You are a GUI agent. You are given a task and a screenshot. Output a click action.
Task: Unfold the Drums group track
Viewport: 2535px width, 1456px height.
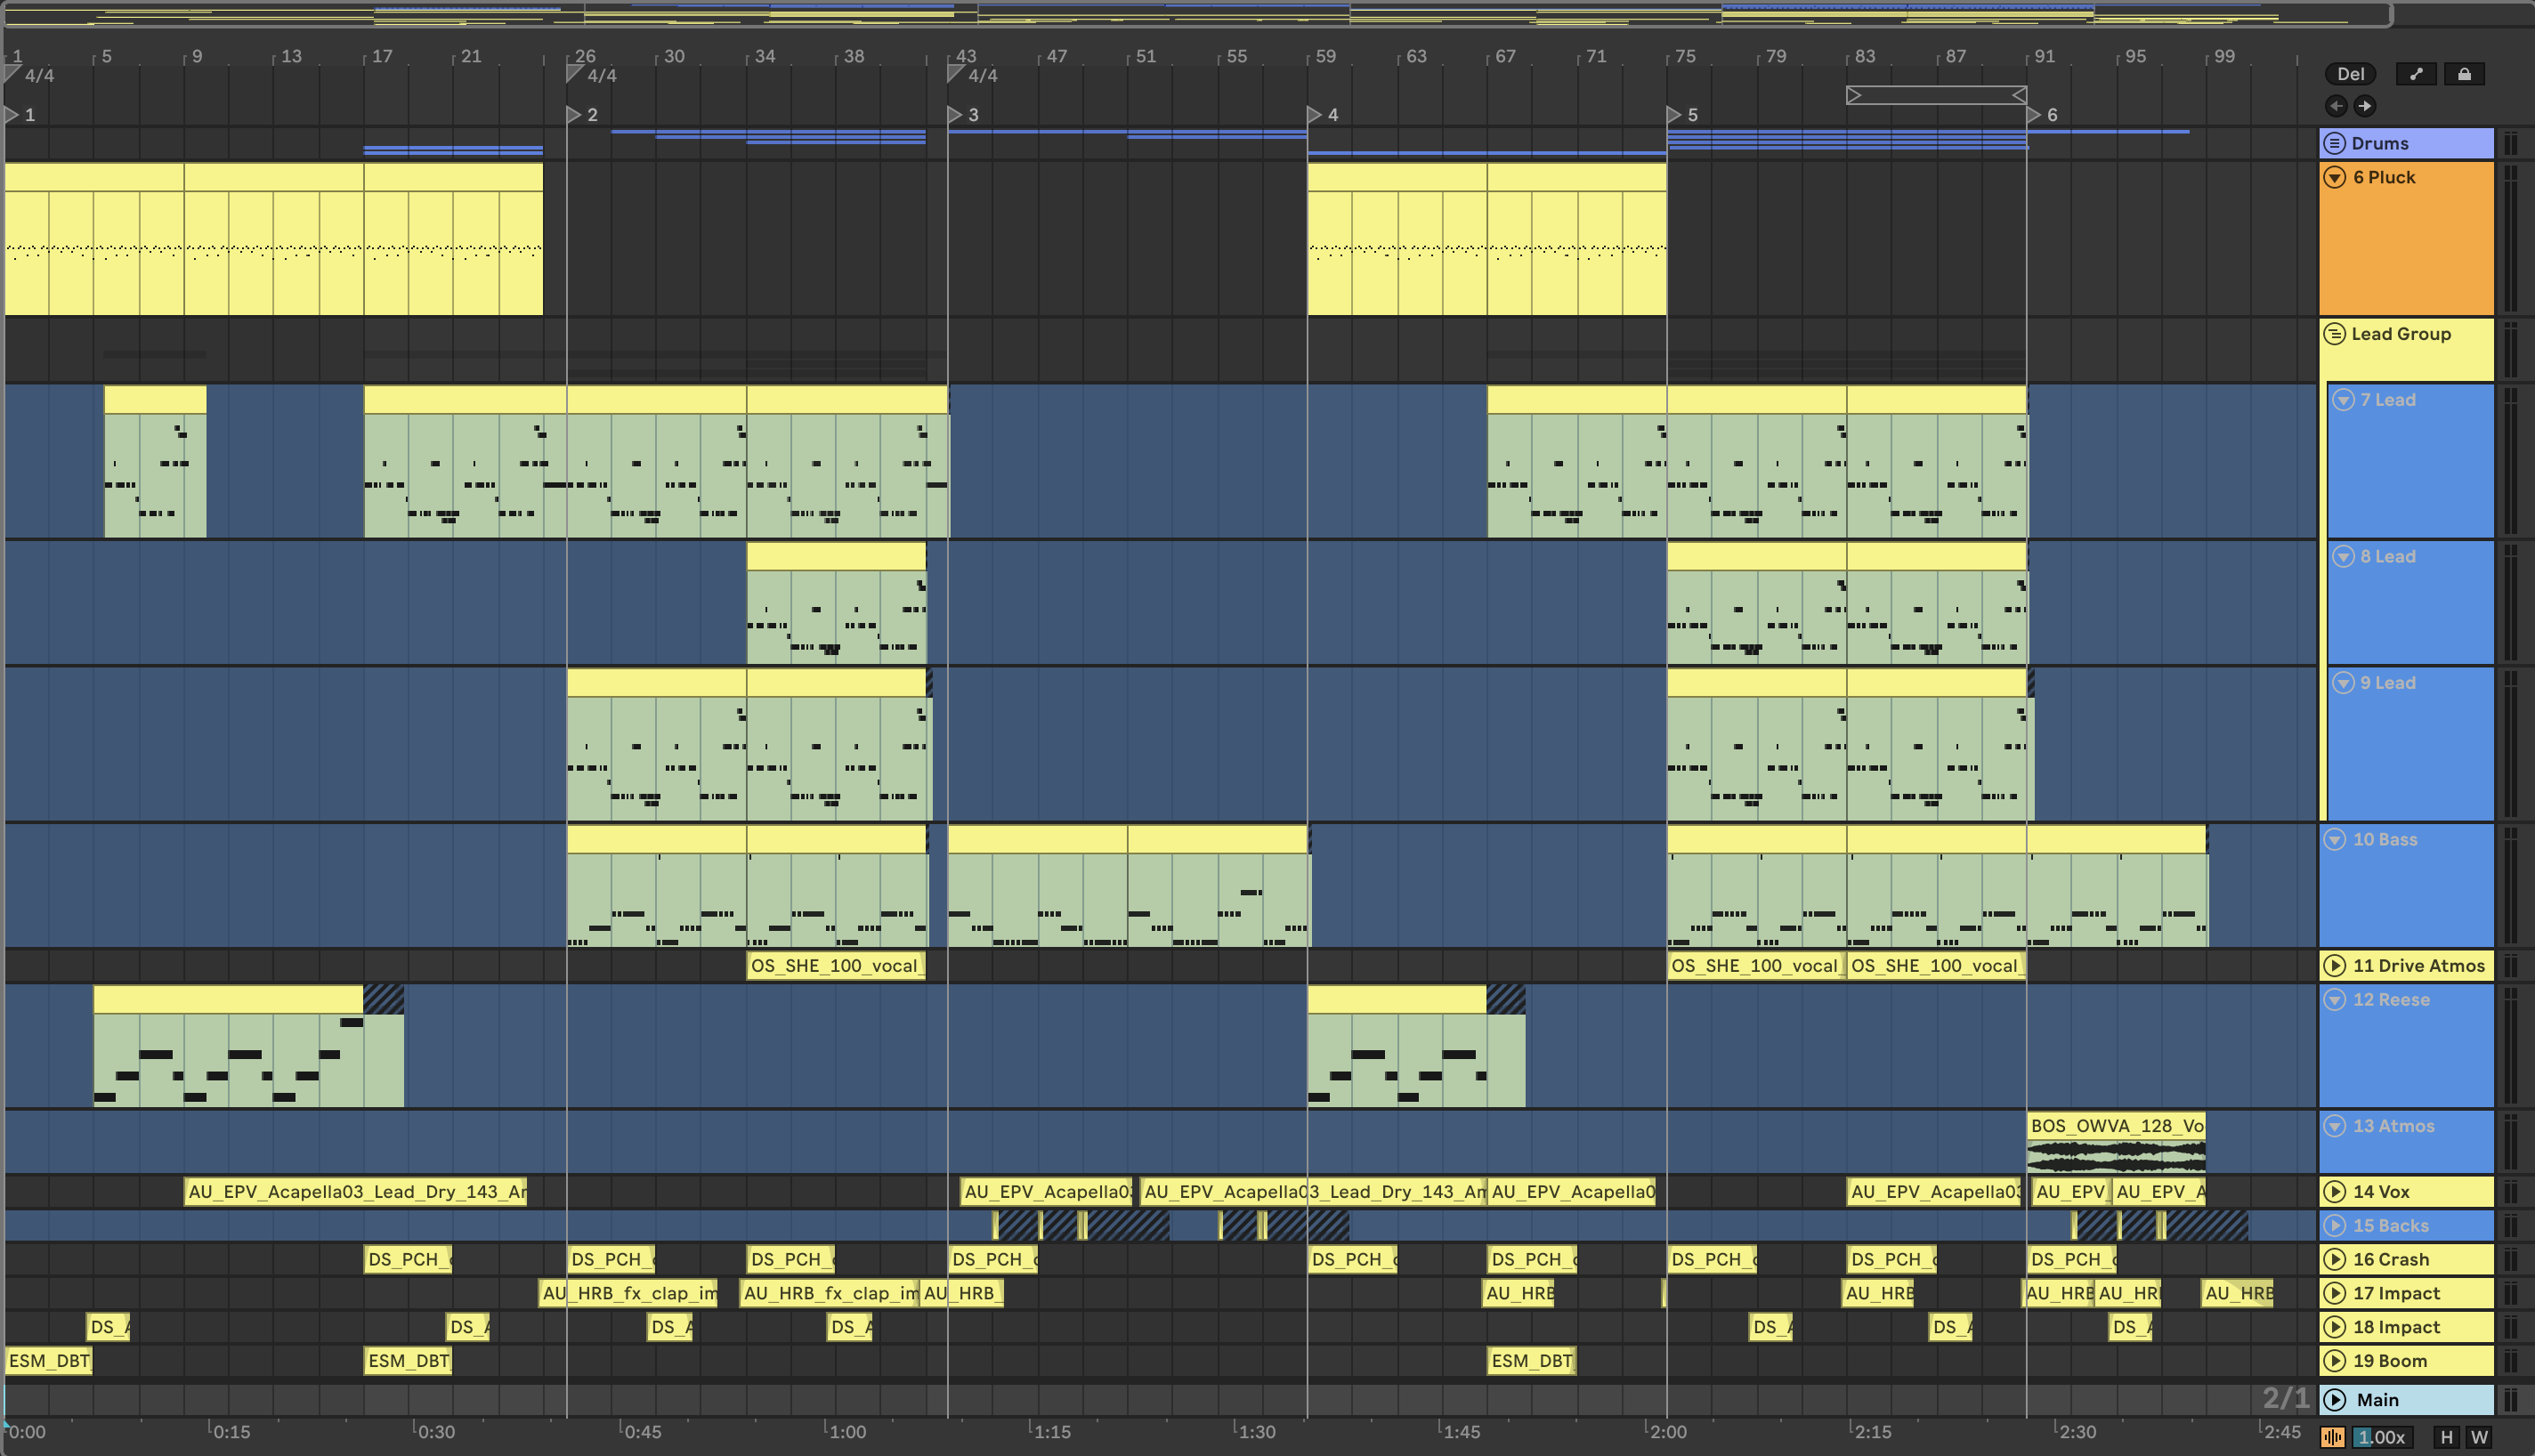click(2335, 143)
